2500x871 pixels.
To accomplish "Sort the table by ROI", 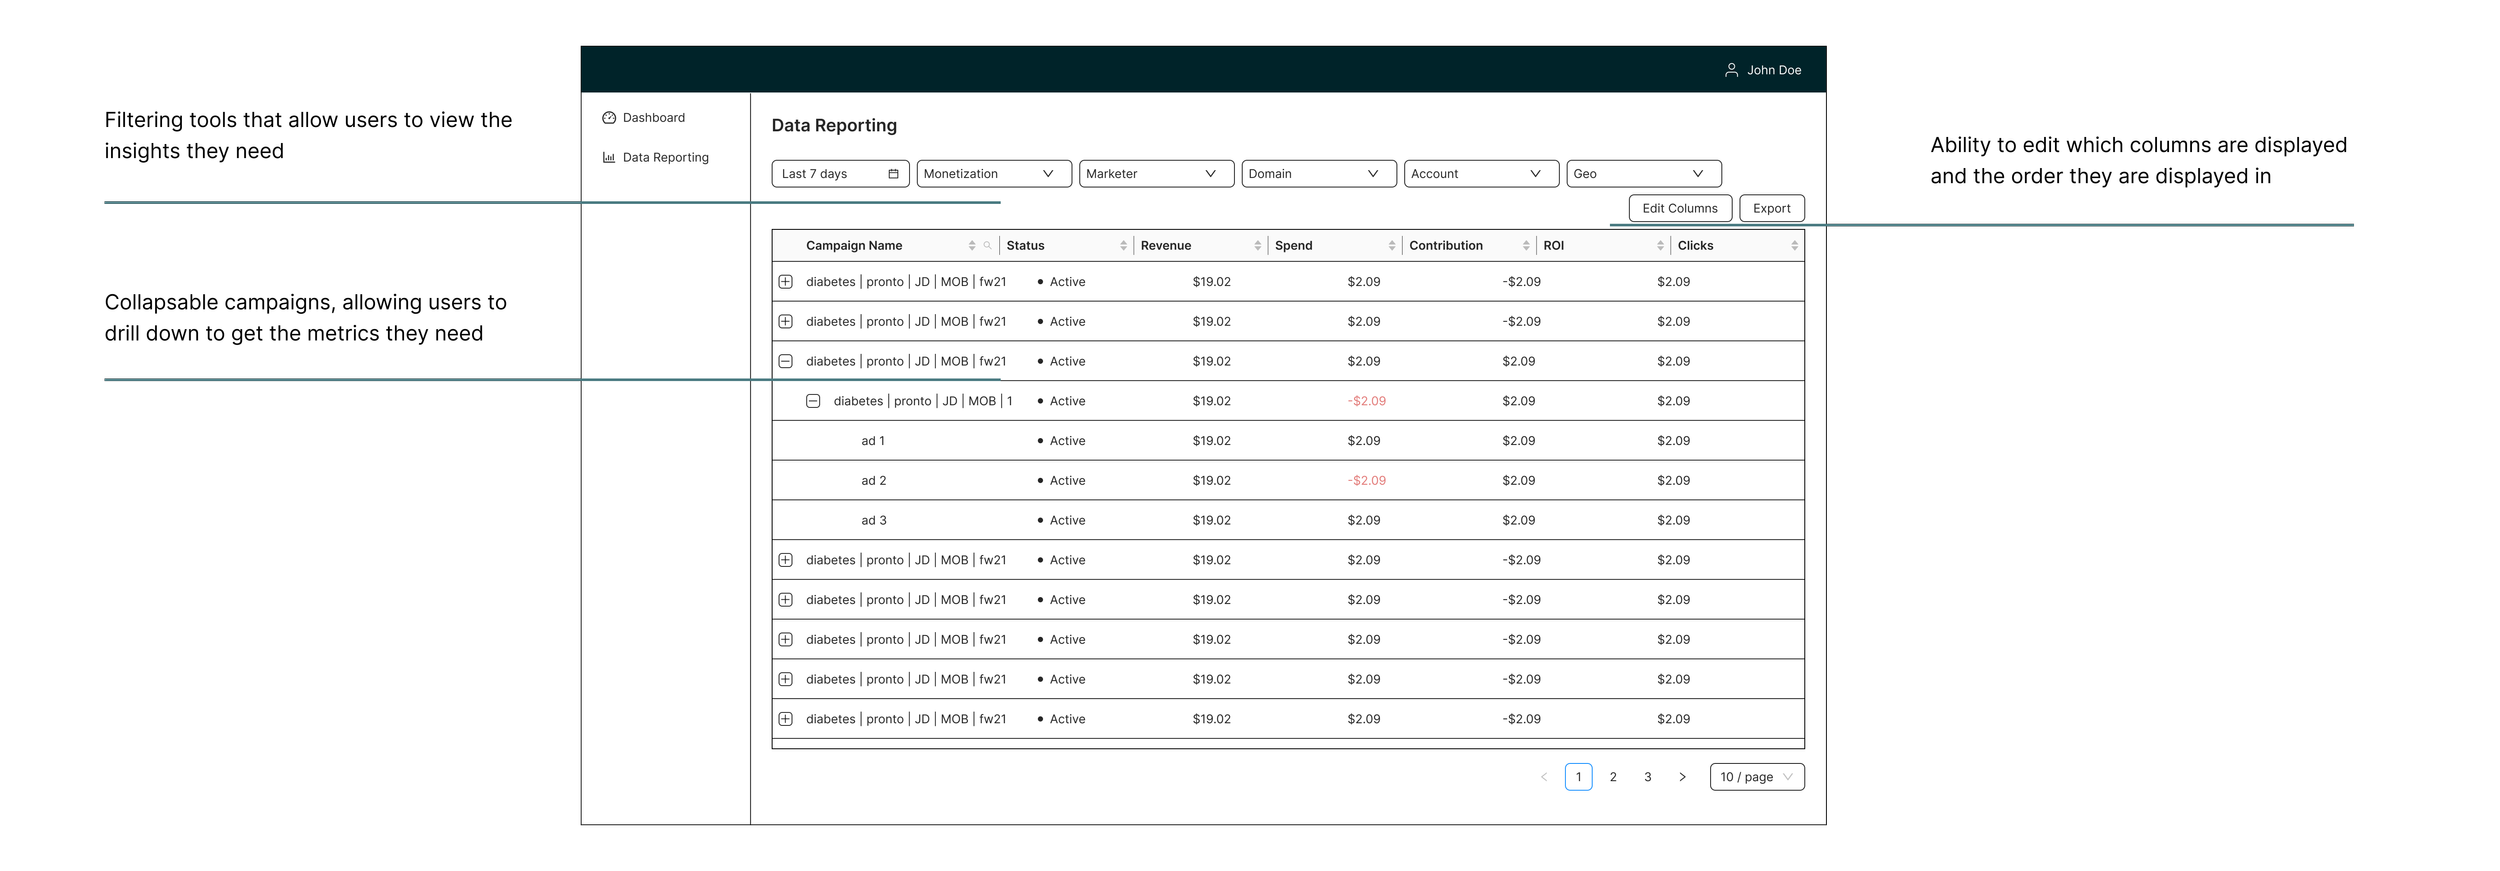I will point(1661,246).
